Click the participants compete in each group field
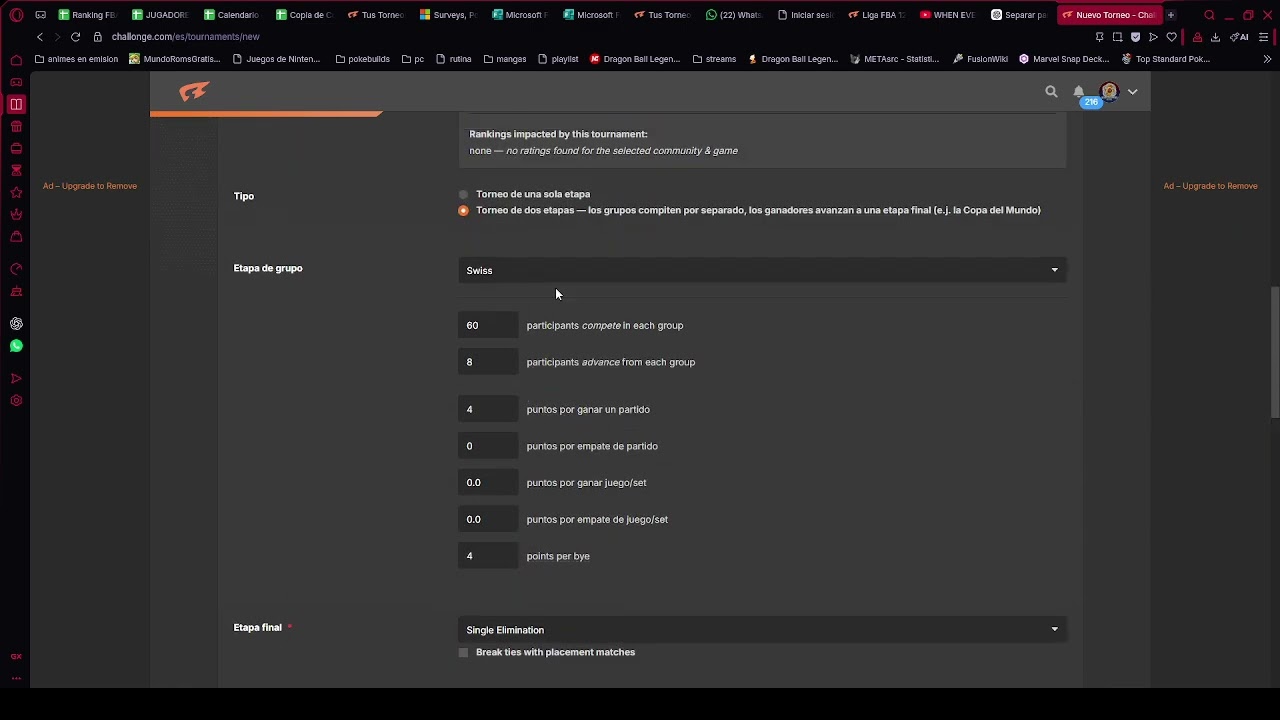This screenshot has width=1280, height=720. [488, 326]
